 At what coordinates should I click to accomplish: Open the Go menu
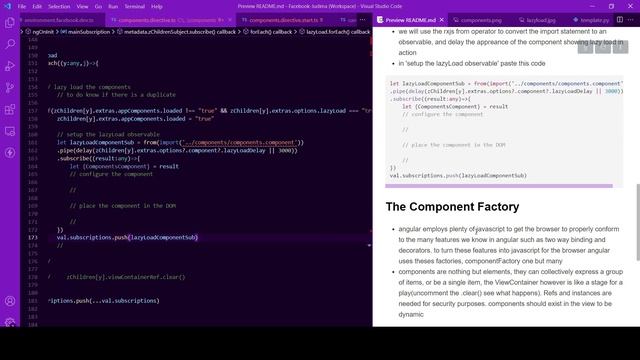98,7
